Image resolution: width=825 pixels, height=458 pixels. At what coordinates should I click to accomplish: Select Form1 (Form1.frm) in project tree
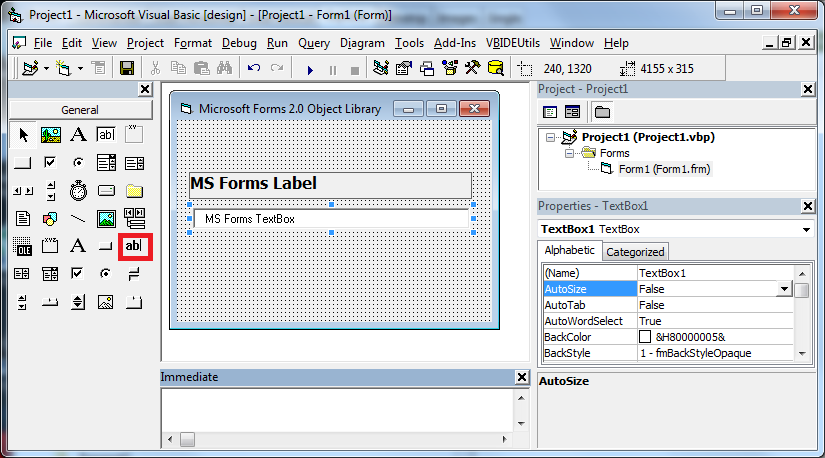[665, 169]
